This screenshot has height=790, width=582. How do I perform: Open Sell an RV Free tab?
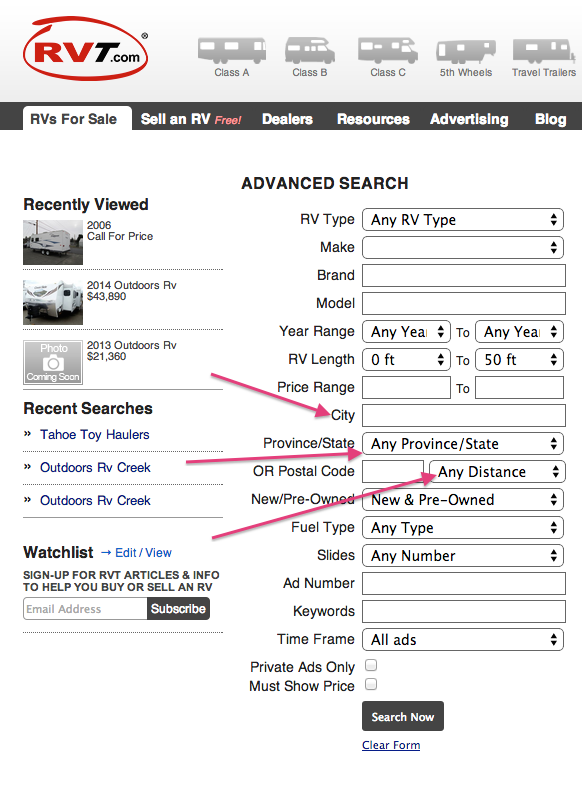tap(191, 119)
